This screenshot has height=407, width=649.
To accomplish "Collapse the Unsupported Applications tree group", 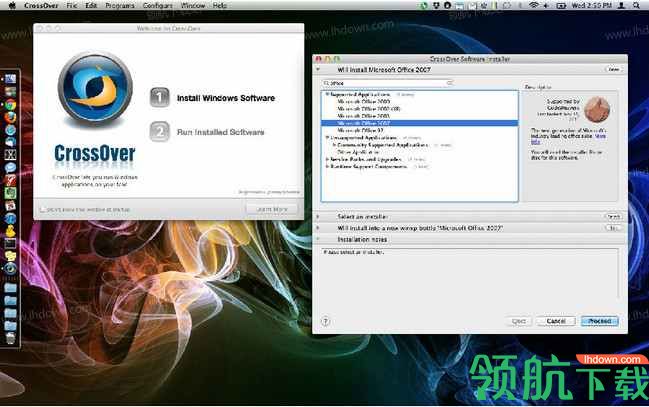I will click(x=327, y=137).
